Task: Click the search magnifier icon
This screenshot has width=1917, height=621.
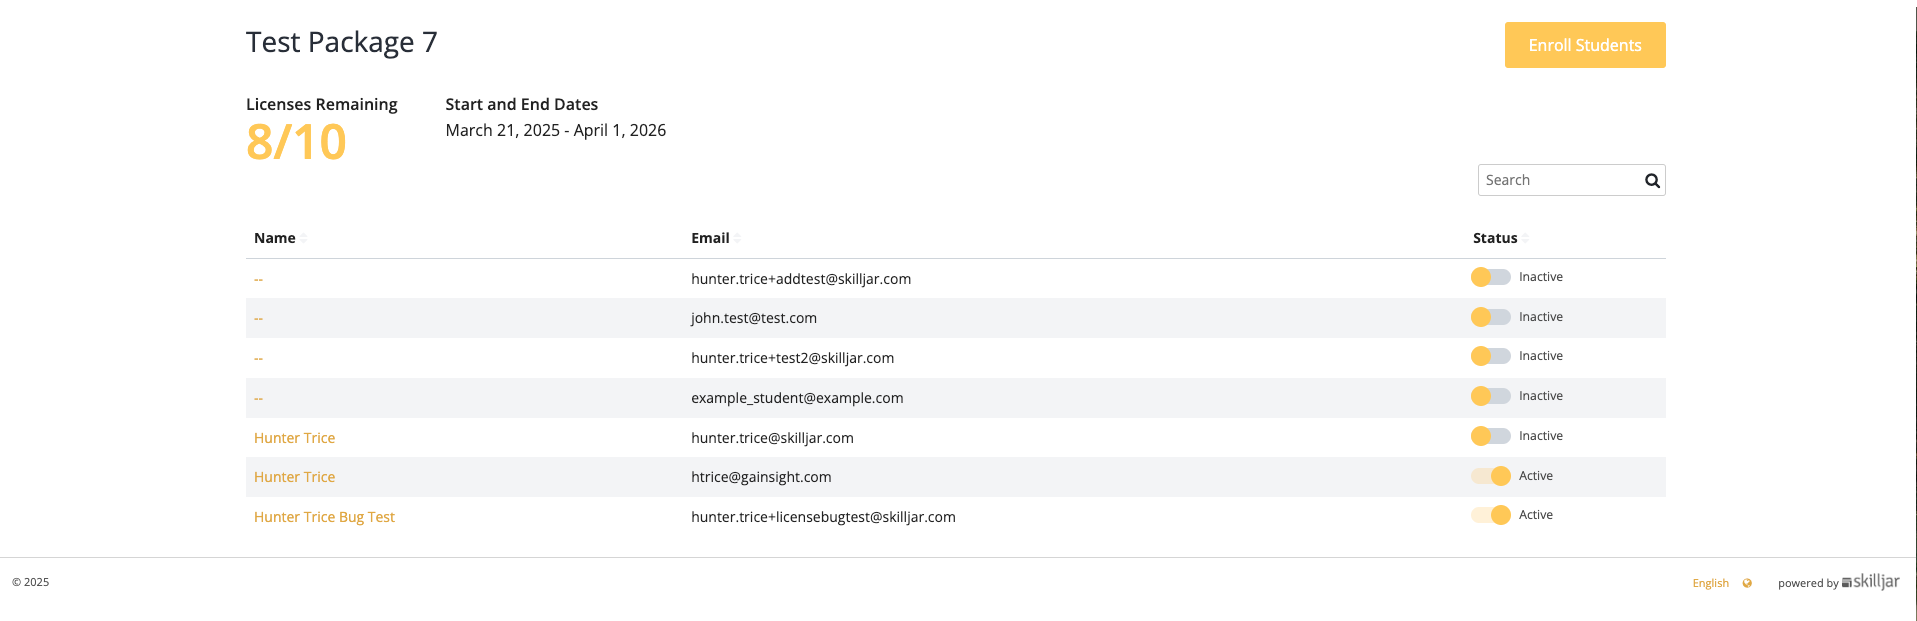Action: [1652, 181]
